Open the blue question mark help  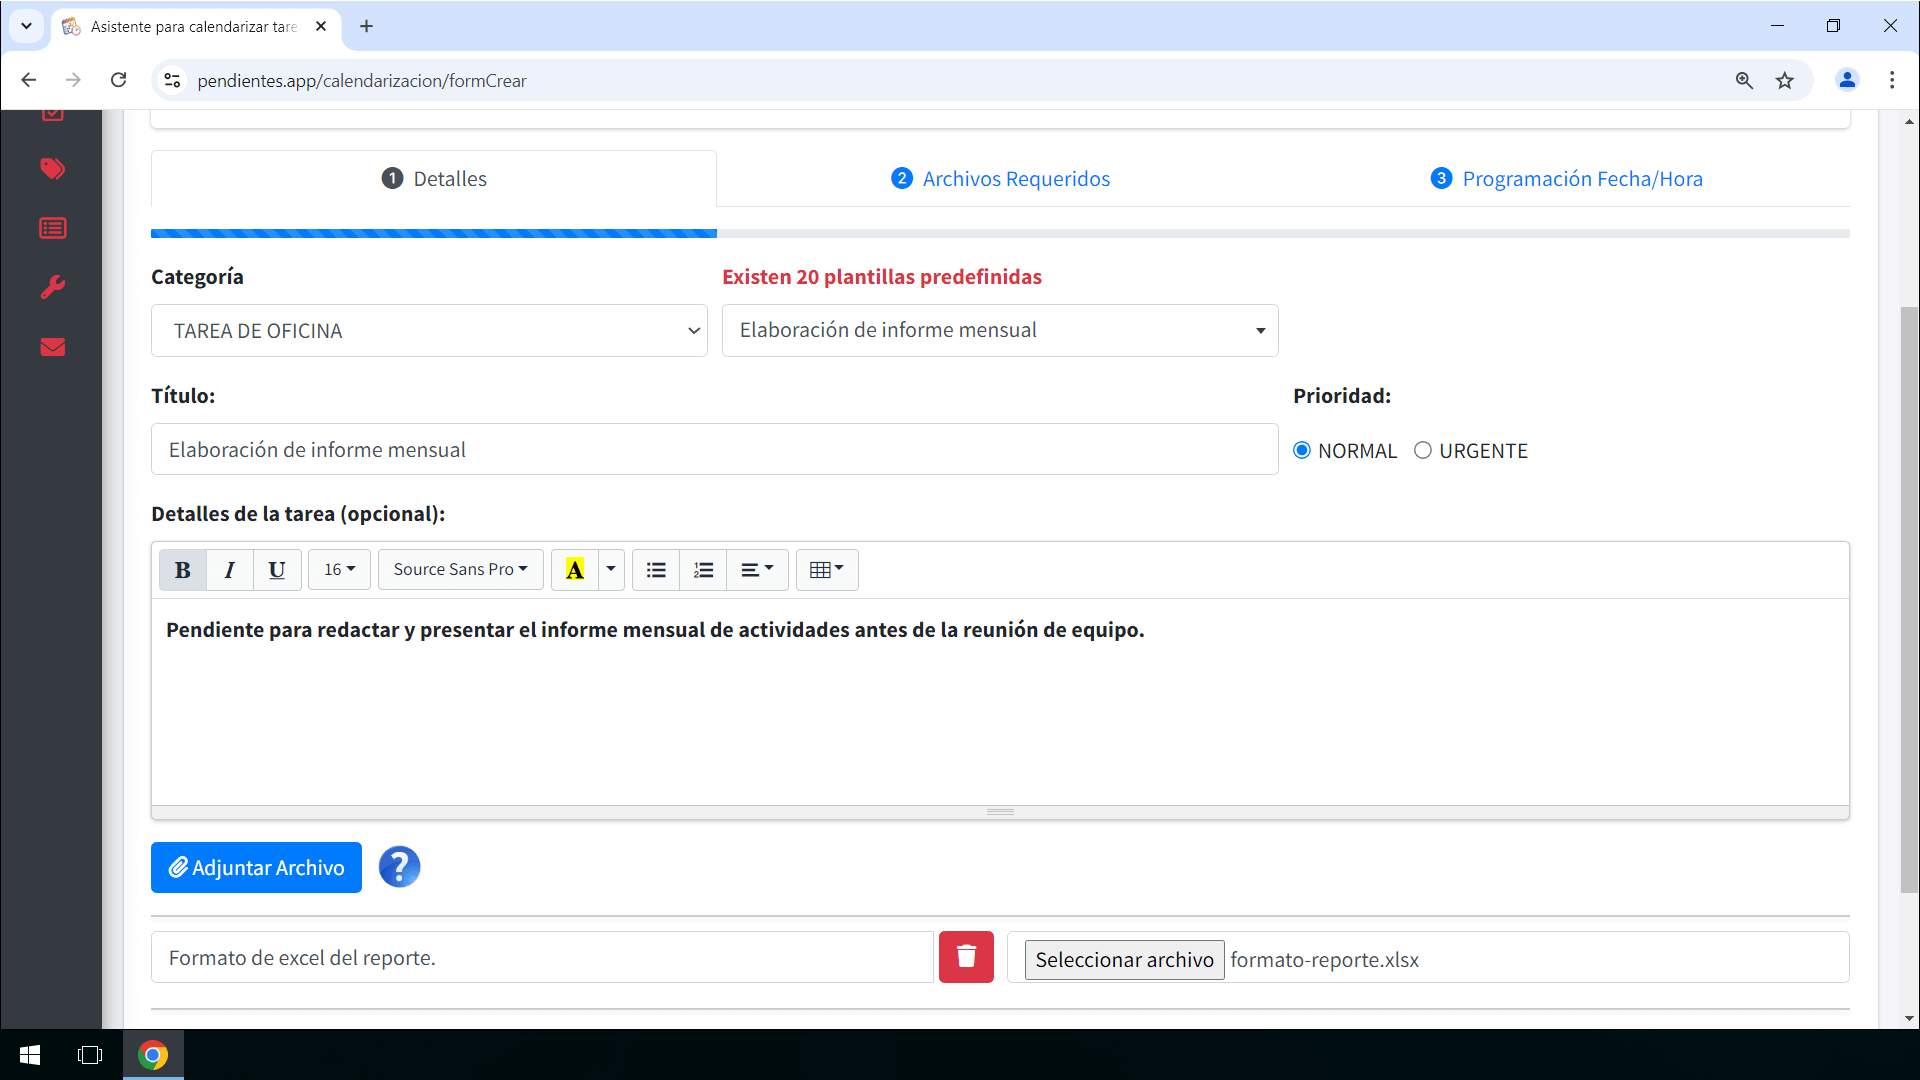399,867
